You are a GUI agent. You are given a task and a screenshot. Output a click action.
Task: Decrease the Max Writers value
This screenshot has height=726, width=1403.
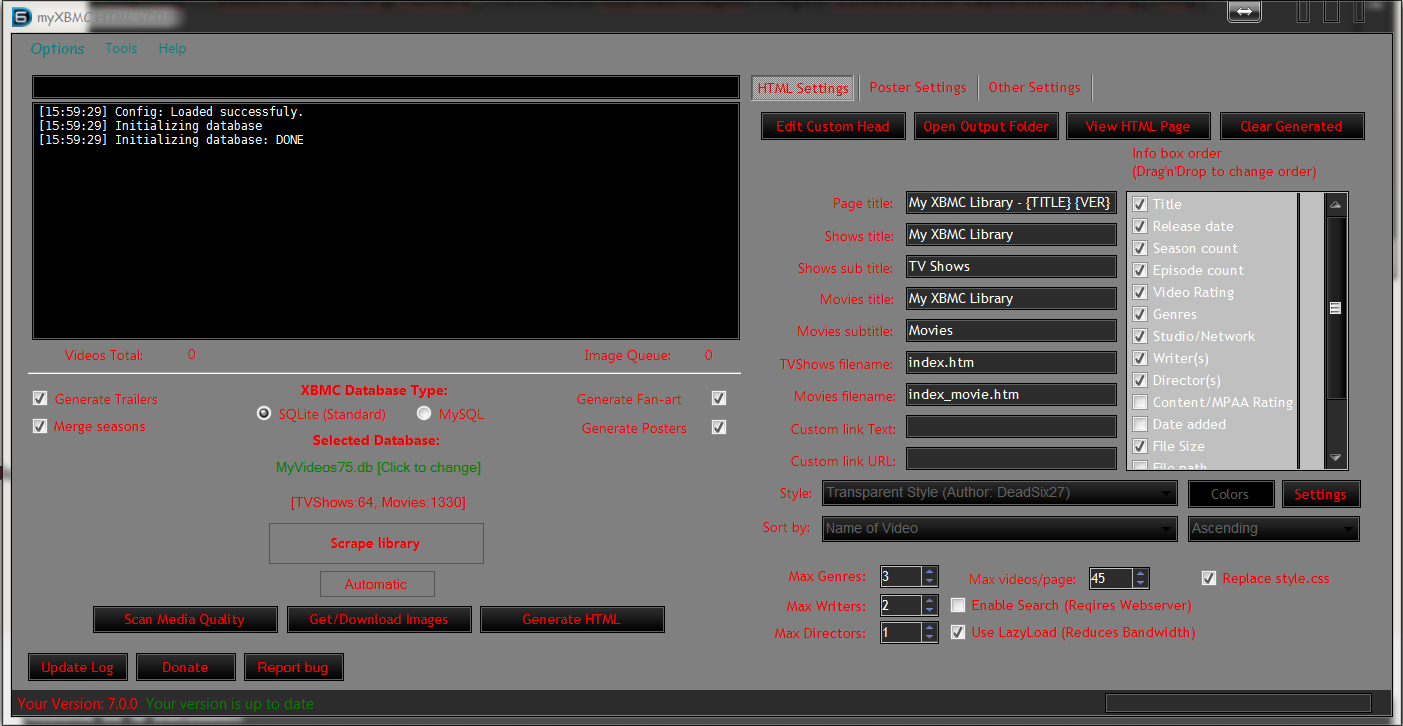tap(930, 610)
